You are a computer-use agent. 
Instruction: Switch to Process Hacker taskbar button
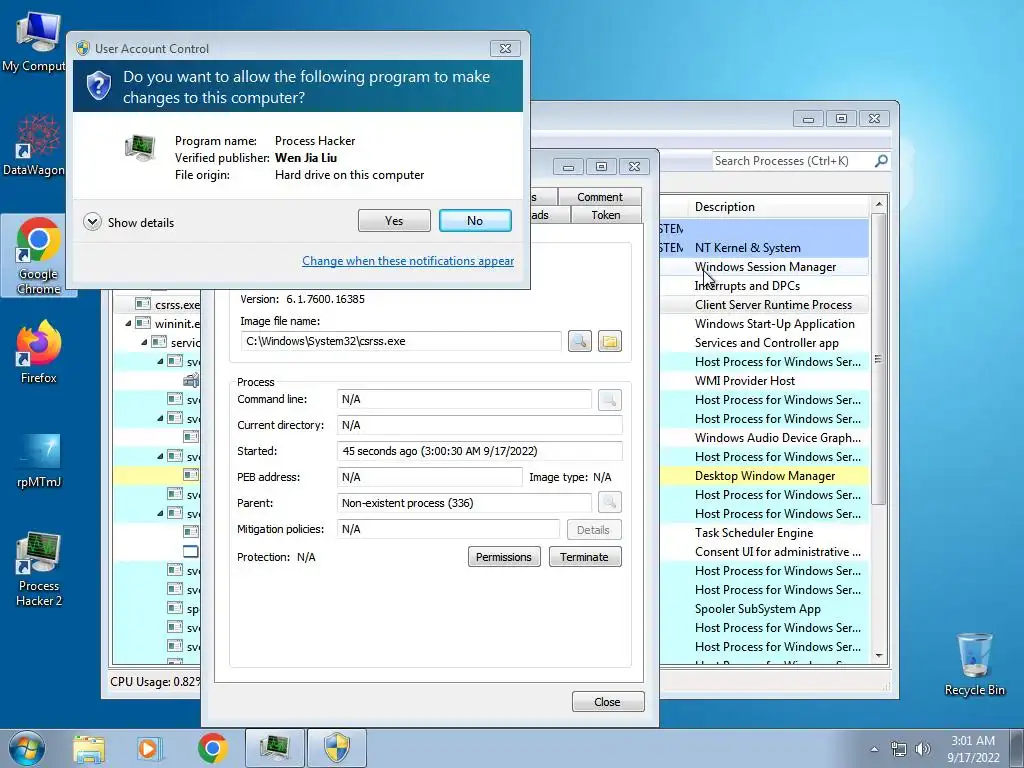[x=274, y=748]
